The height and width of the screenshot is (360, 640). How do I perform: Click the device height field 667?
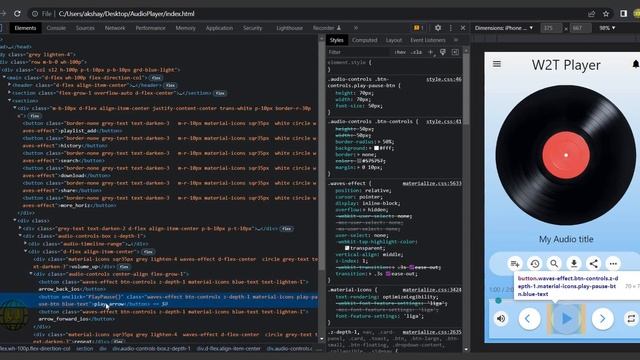(580, 28)
